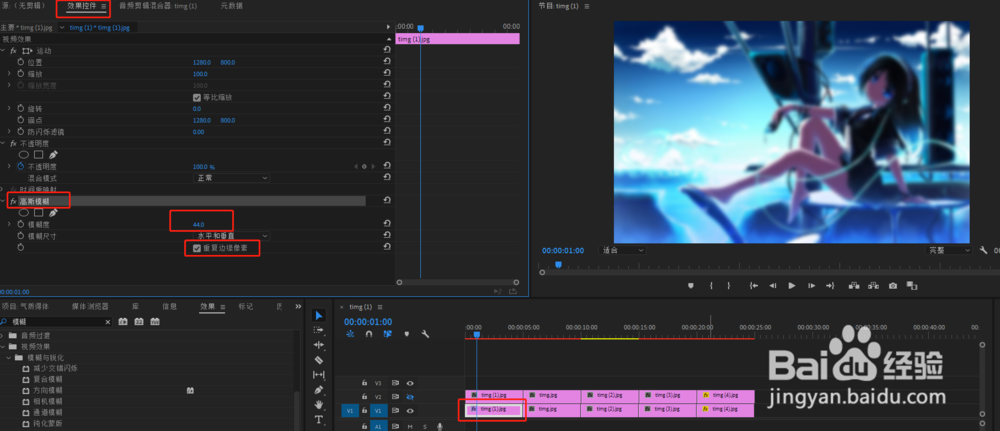This screenshot has width=1000, height=431.
Task: Toggle animation stopwatch for 位置
Action: [20, 62]
